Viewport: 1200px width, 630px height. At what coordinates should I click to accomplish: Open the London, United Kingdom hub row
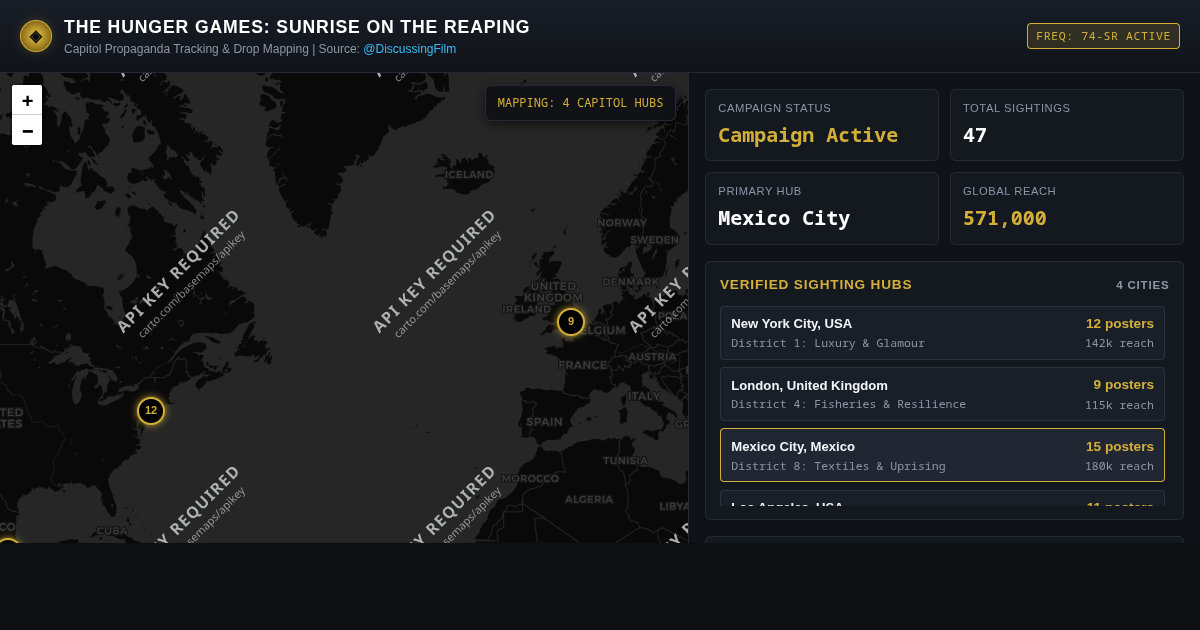pos(942,394)
